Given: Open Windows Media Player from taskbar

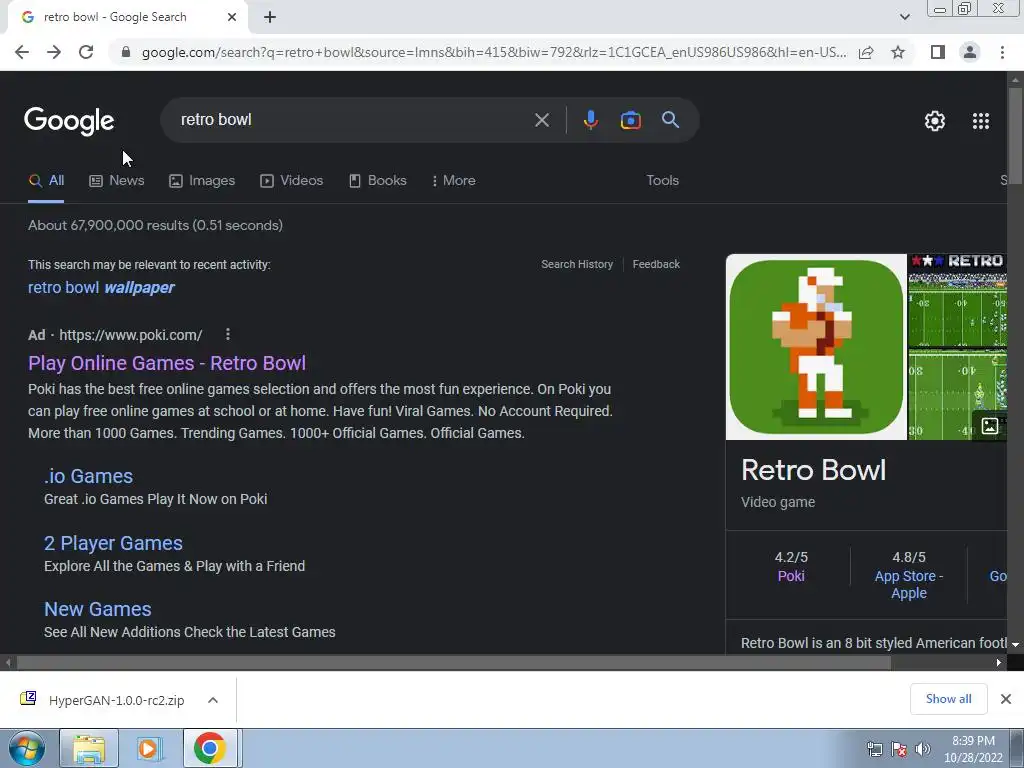Looking at the screenshot, I should pos(149,748).
